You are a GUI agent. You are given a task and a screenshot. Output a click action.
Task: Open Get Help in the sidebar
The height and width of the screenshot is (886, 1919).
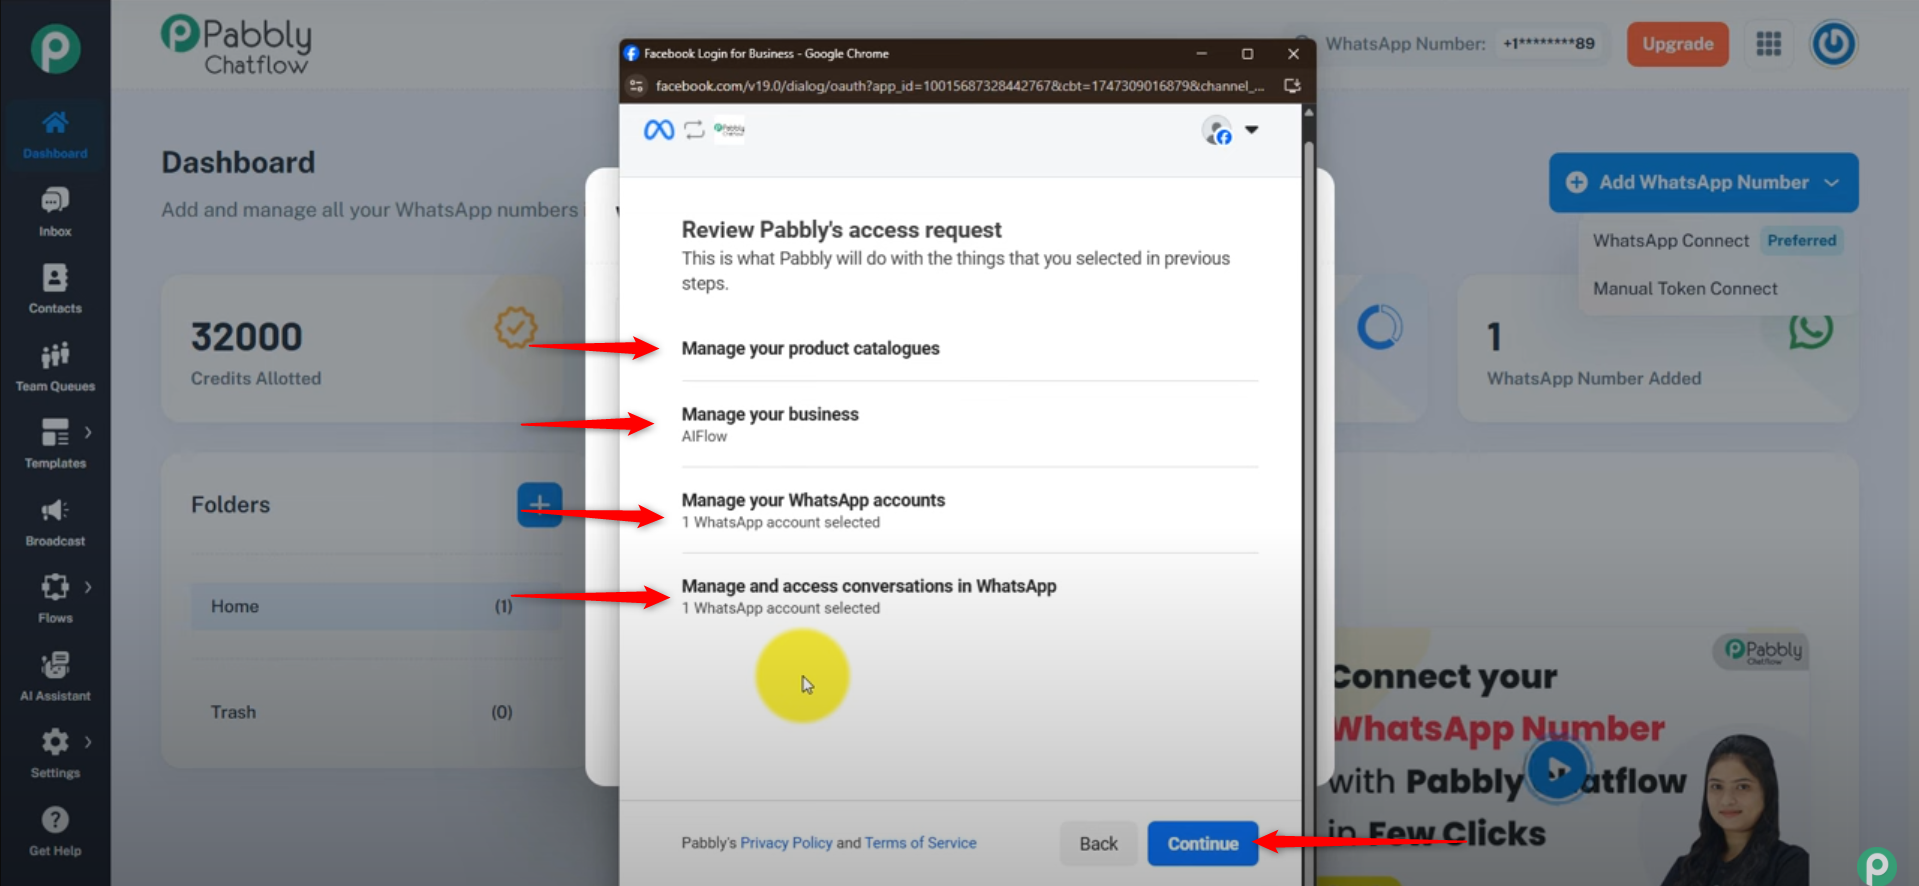pos(55,832)
